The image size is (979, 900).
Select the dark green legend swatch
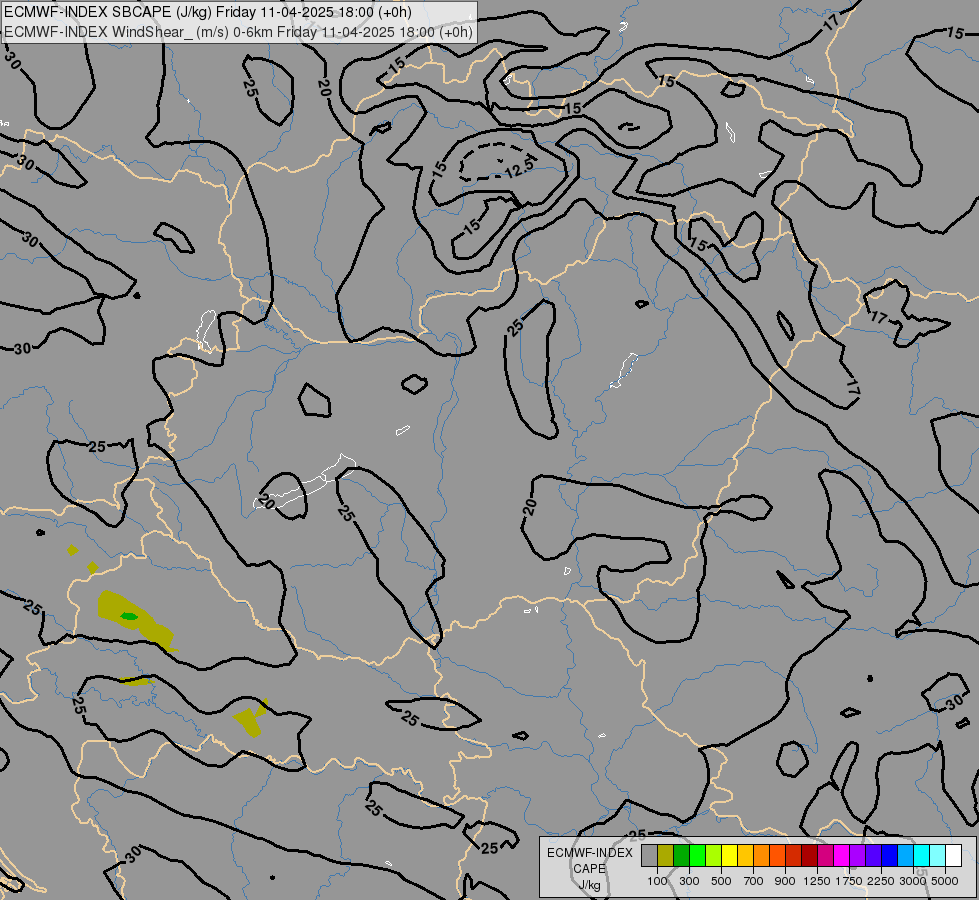point(681,856)
